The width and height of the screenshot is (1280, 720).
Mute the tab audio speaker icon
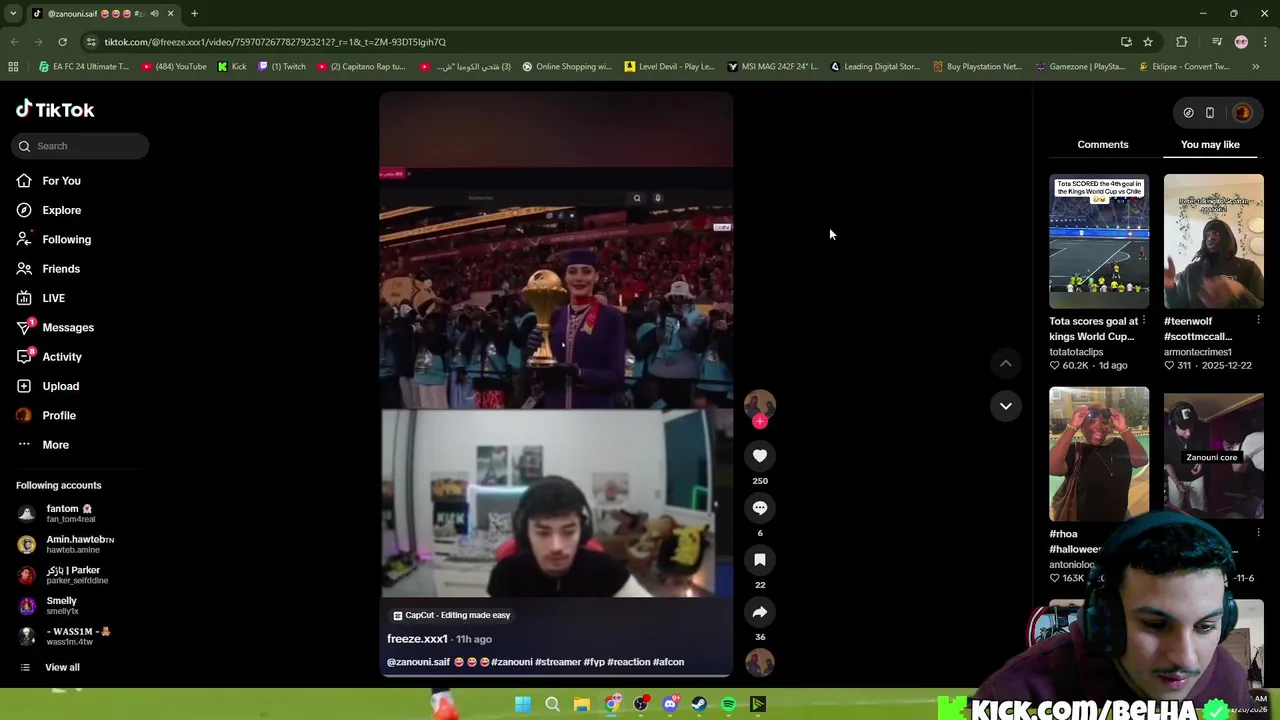point(154,14)
